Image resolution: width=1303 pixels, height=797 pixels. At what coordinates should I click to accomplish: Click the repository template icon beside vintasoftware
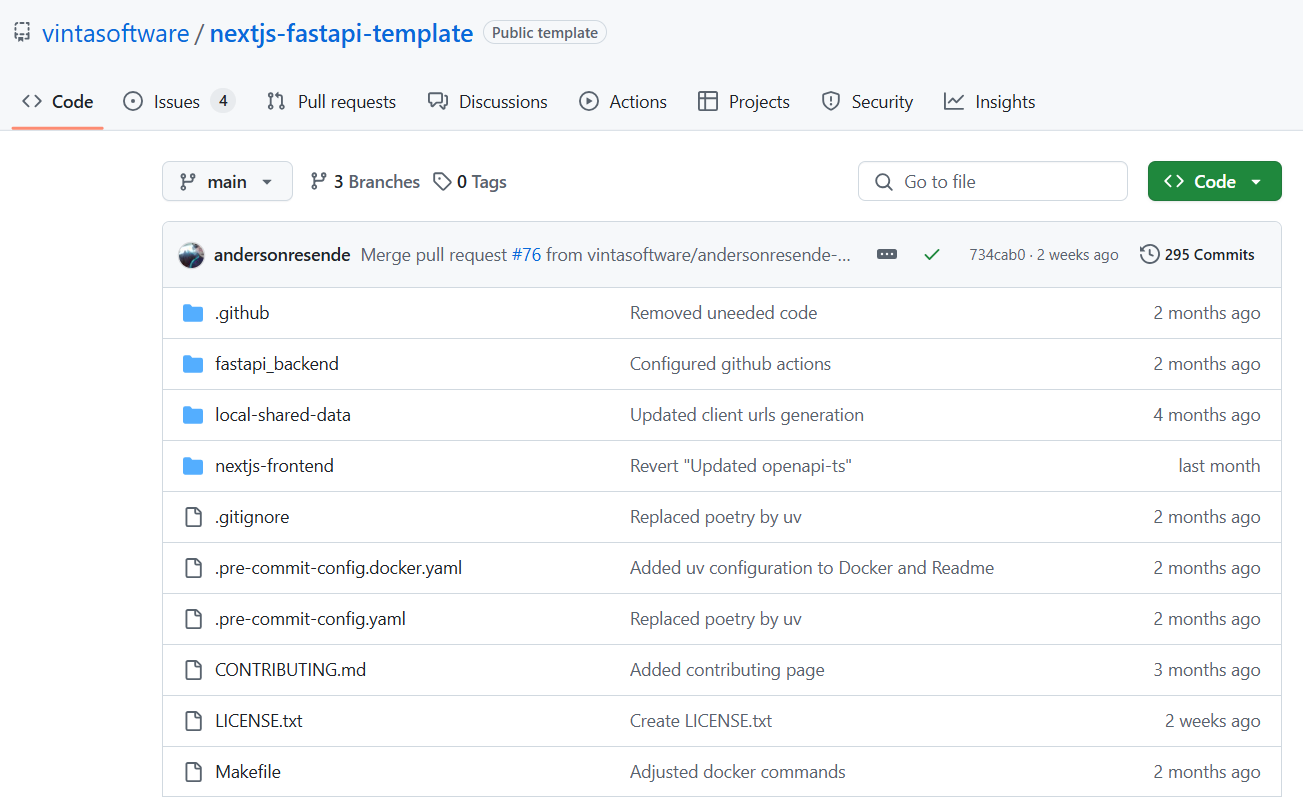(21, 33)
